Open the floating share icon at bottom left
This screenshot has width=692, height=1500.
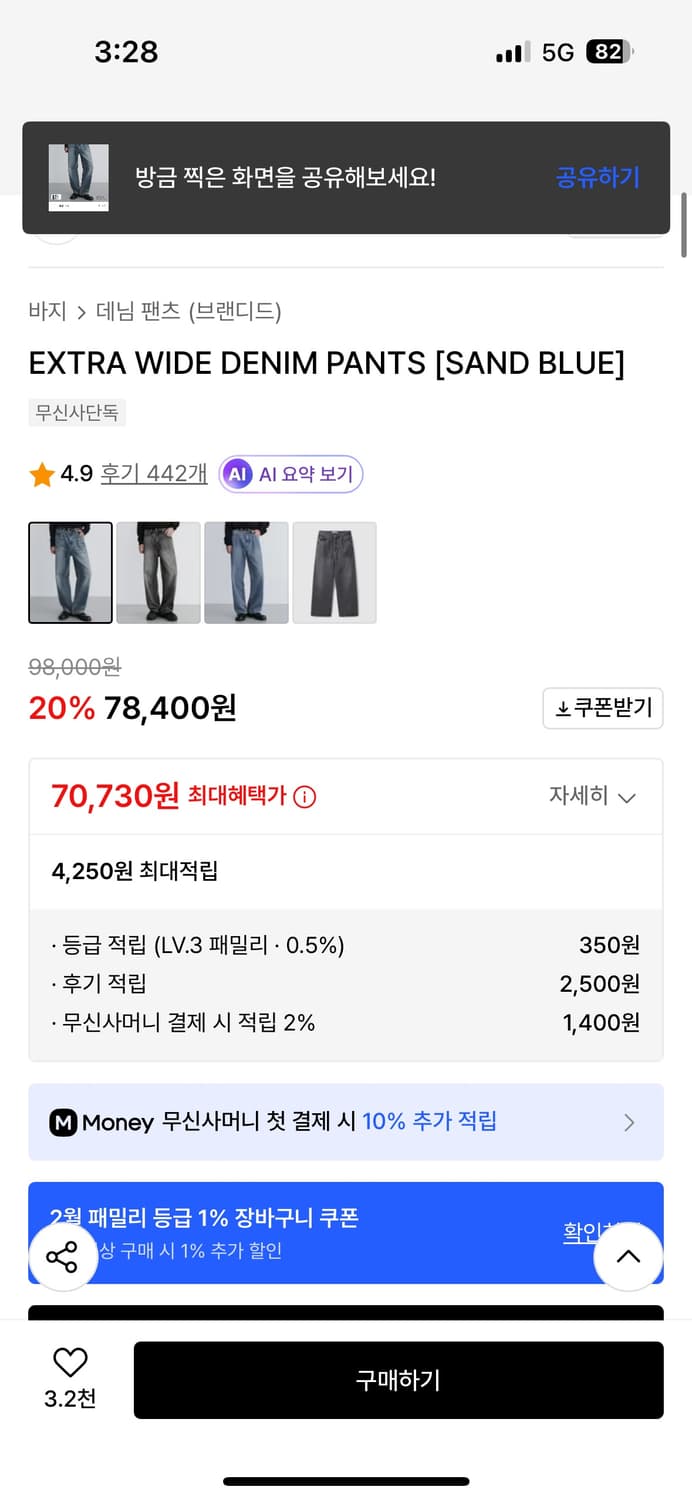[63, 1257]
